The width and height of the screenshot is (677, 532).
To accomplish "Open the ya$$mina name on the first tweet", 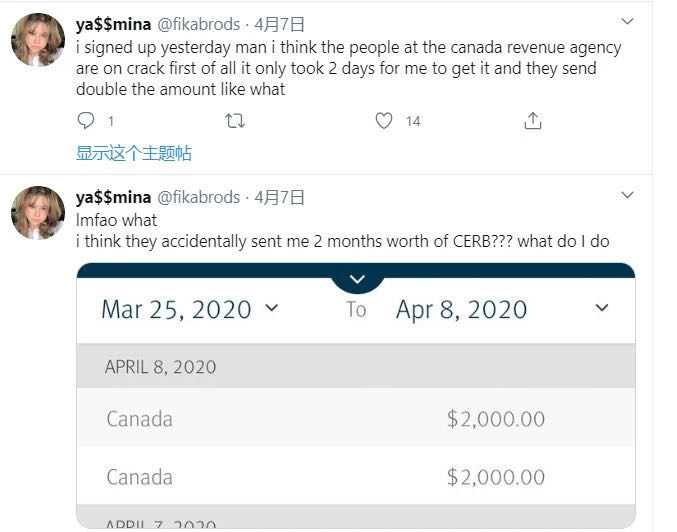I will 113,24.
